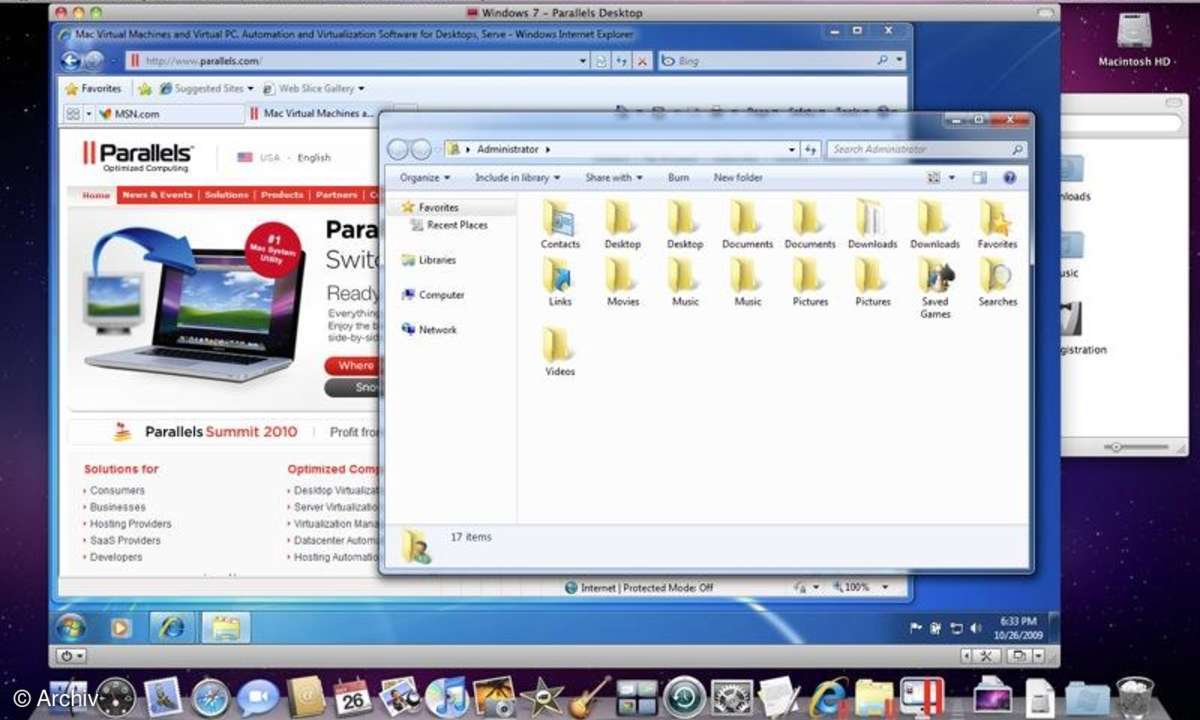Toggle the Explorer preview pane button
The image size is (1200, 720).
tap(979, 178)
